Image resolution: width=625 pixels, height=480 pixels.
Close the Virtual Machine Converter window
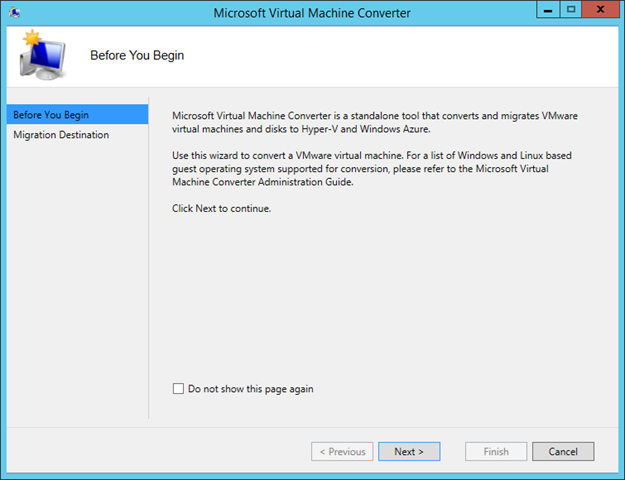(x=600, y=10)
